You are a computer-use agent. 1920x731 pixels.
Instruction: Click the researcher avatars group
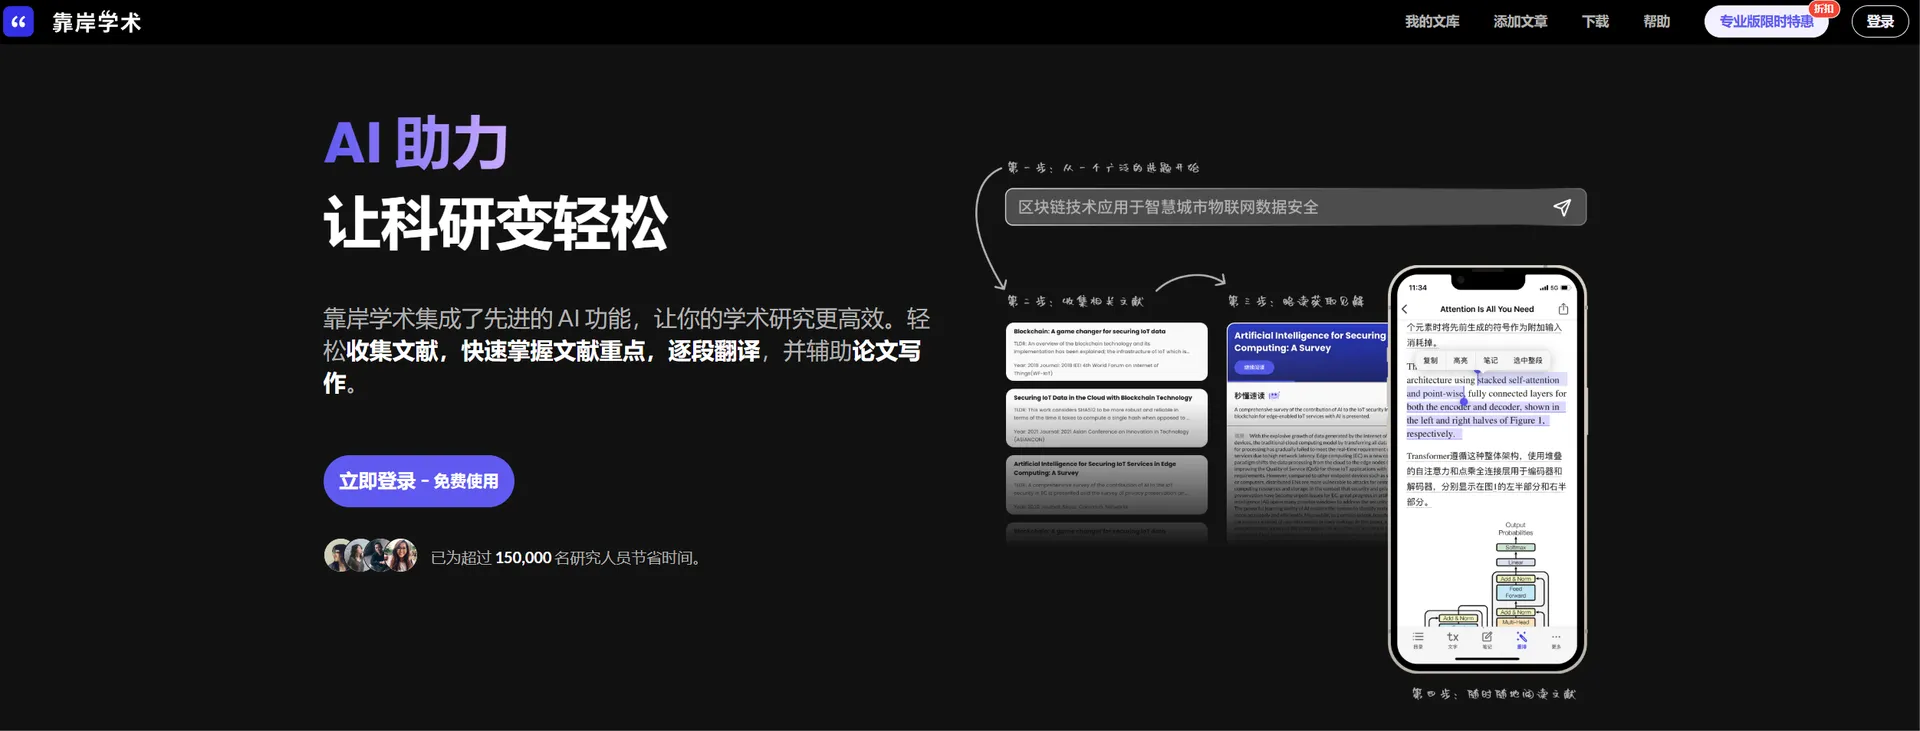(x=371, y=555)
